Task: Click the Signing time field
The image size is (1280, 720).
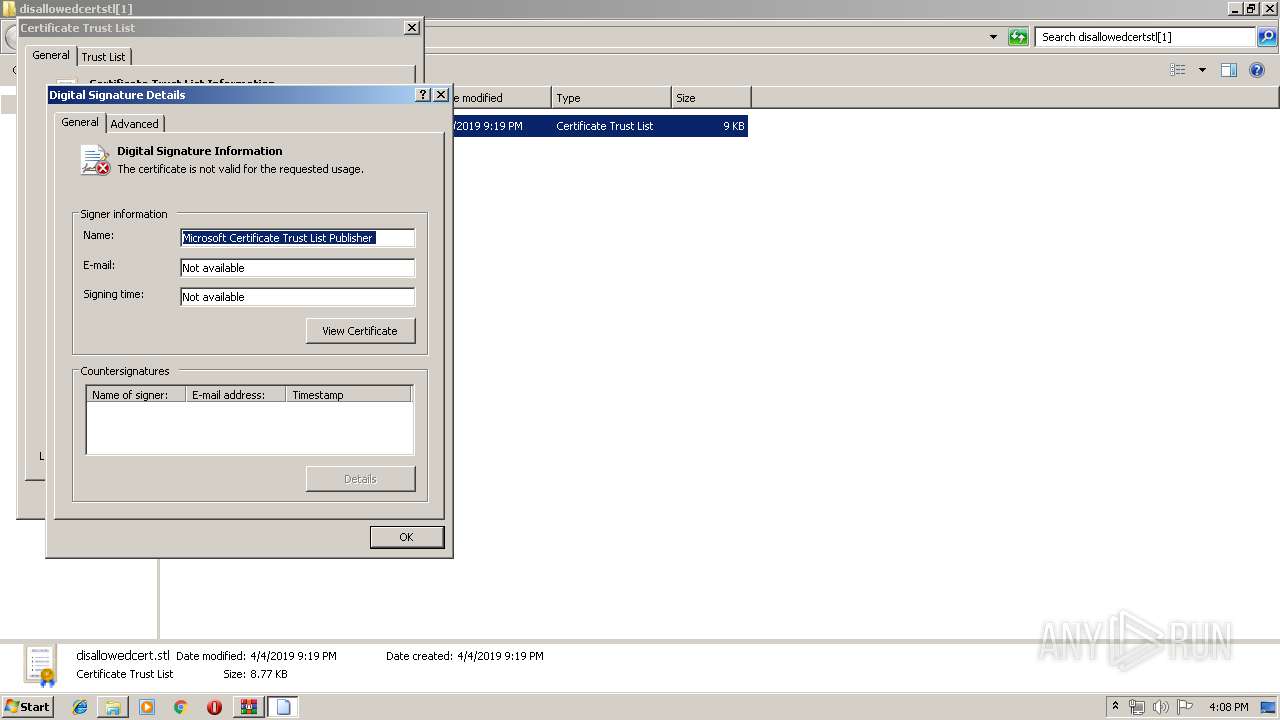Action: [297, 297]
